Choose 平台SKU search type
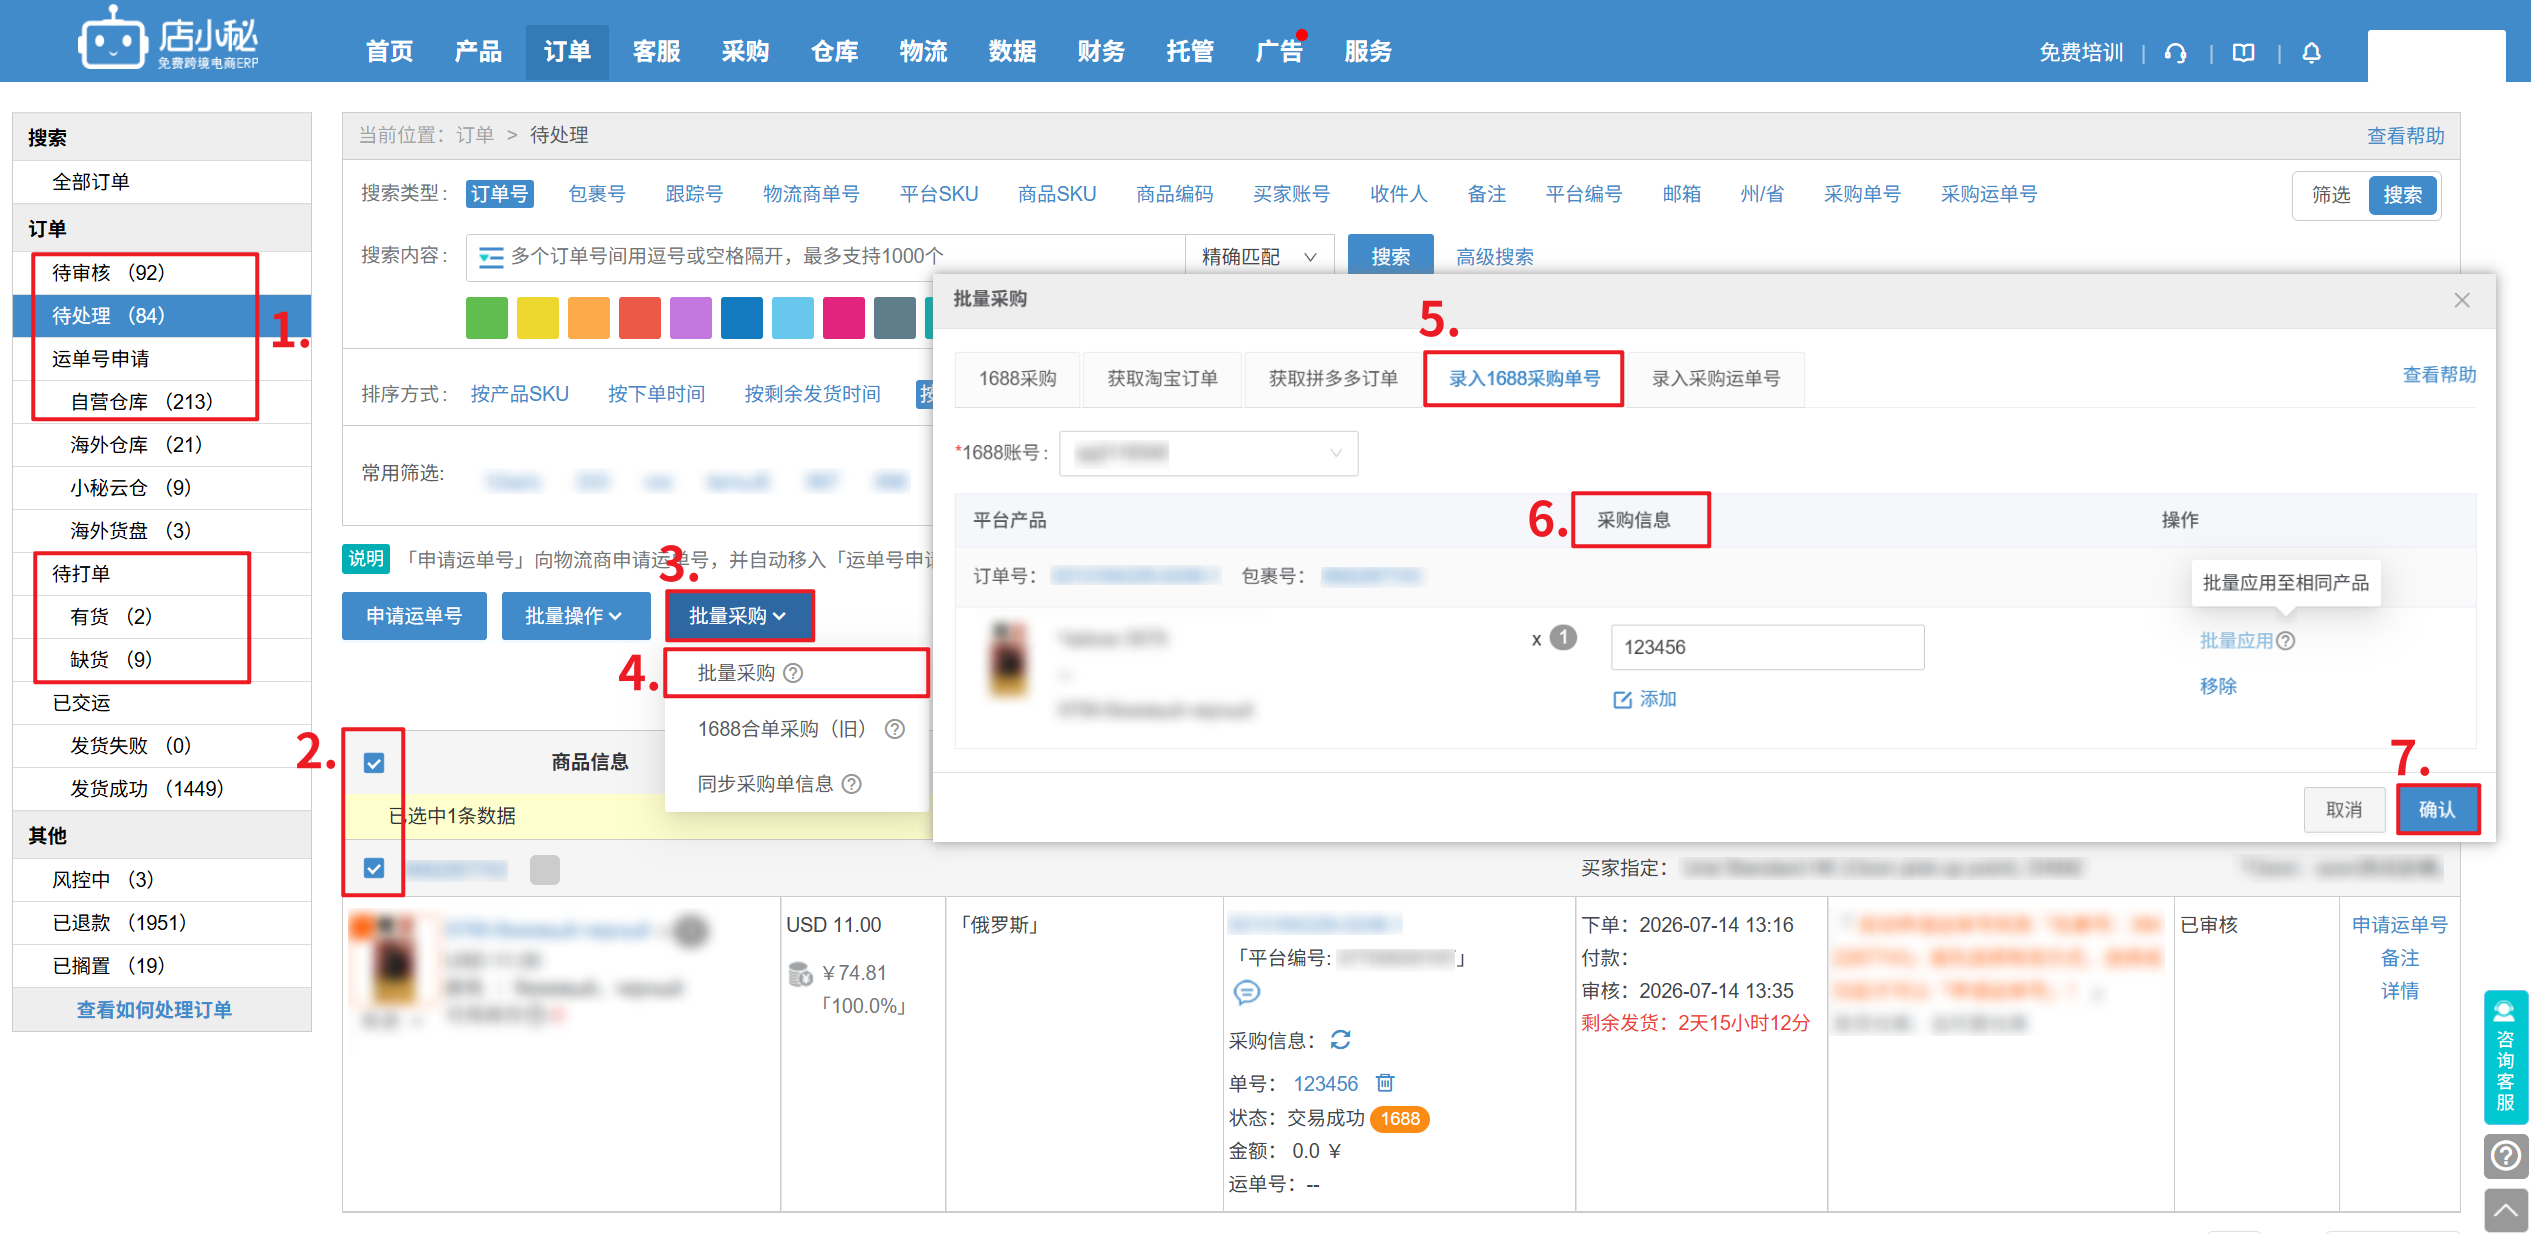This screenshot has height=1234, width=2531. coord(939,194)
